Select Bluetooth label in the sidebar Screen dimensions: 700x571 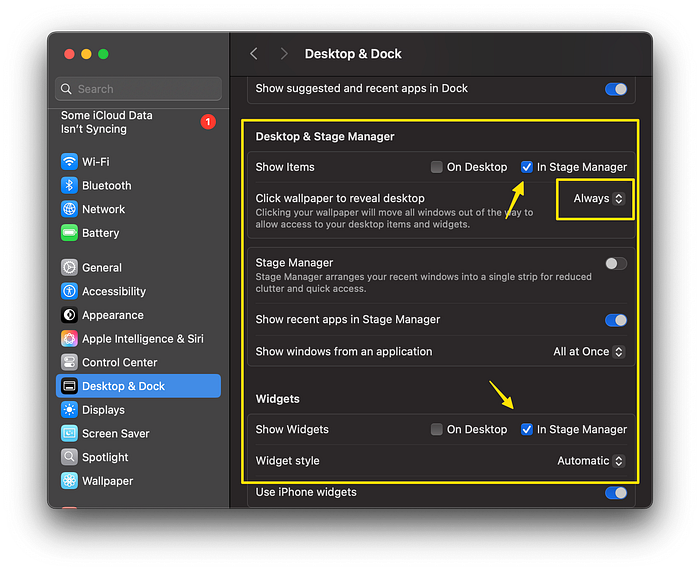tap(107, 185)
